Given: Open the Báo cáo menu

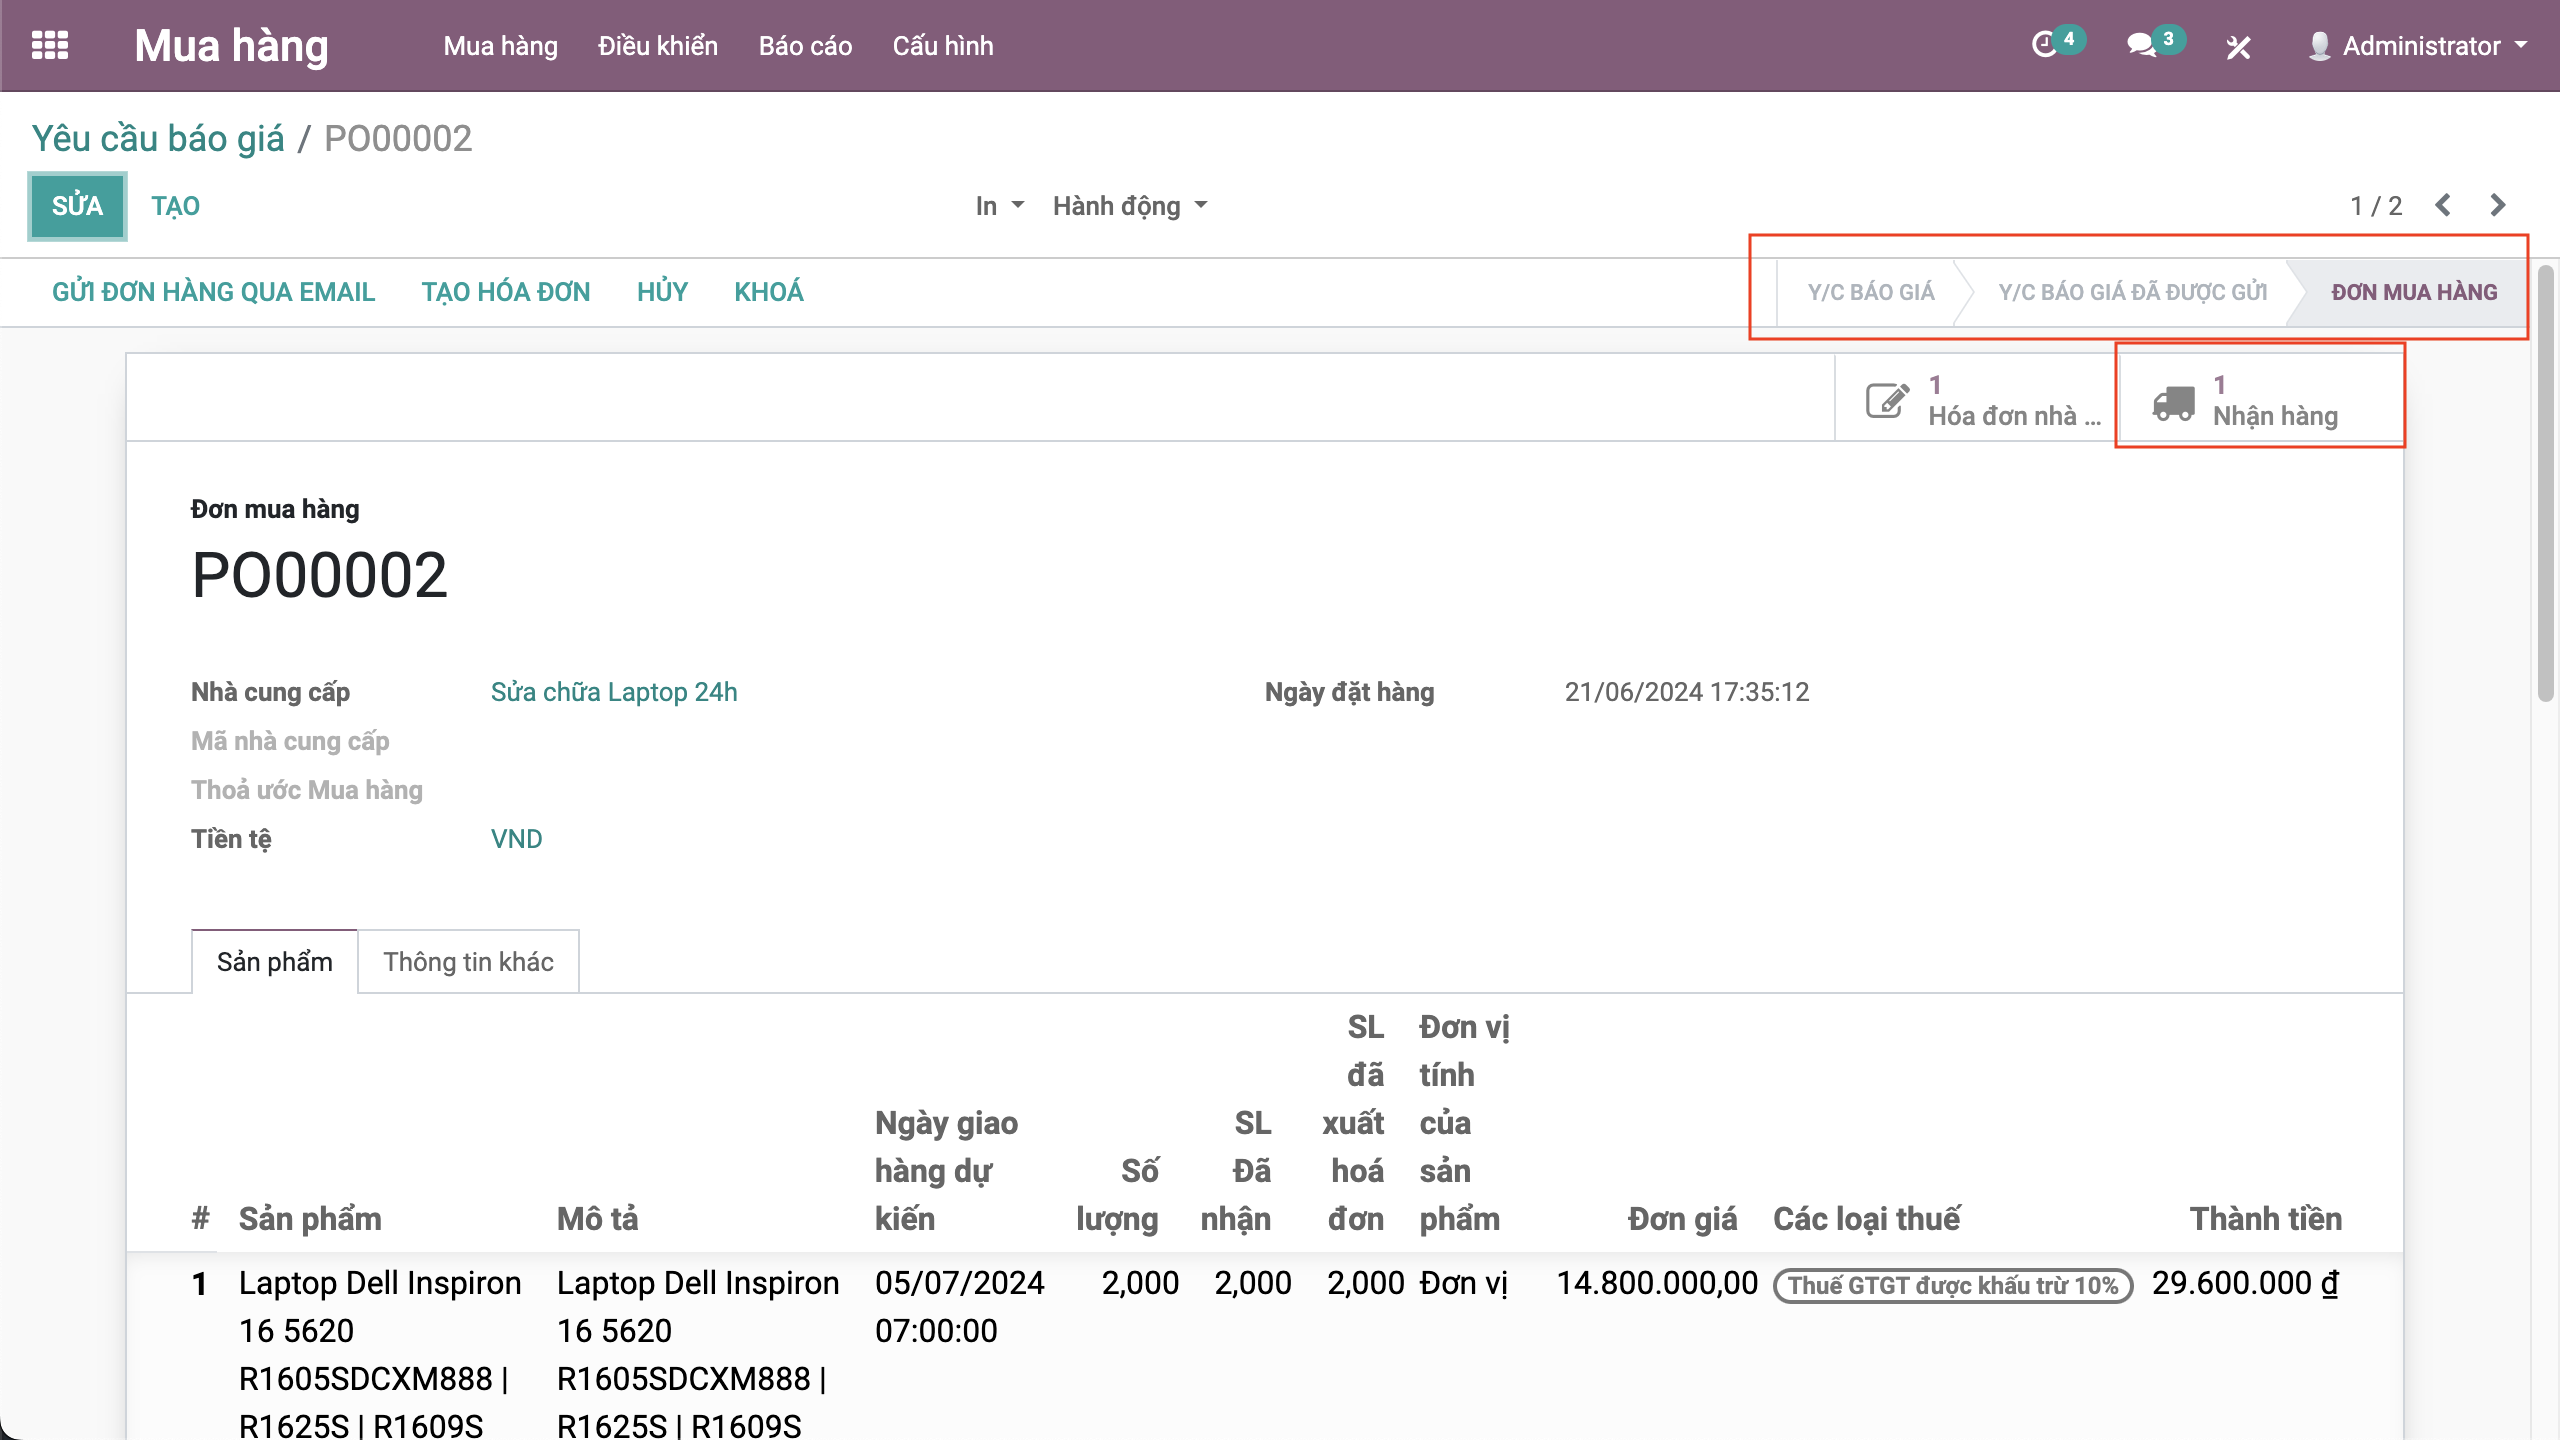Looking at the screenshot, I should pyautogui.click(x=805, y=46).
